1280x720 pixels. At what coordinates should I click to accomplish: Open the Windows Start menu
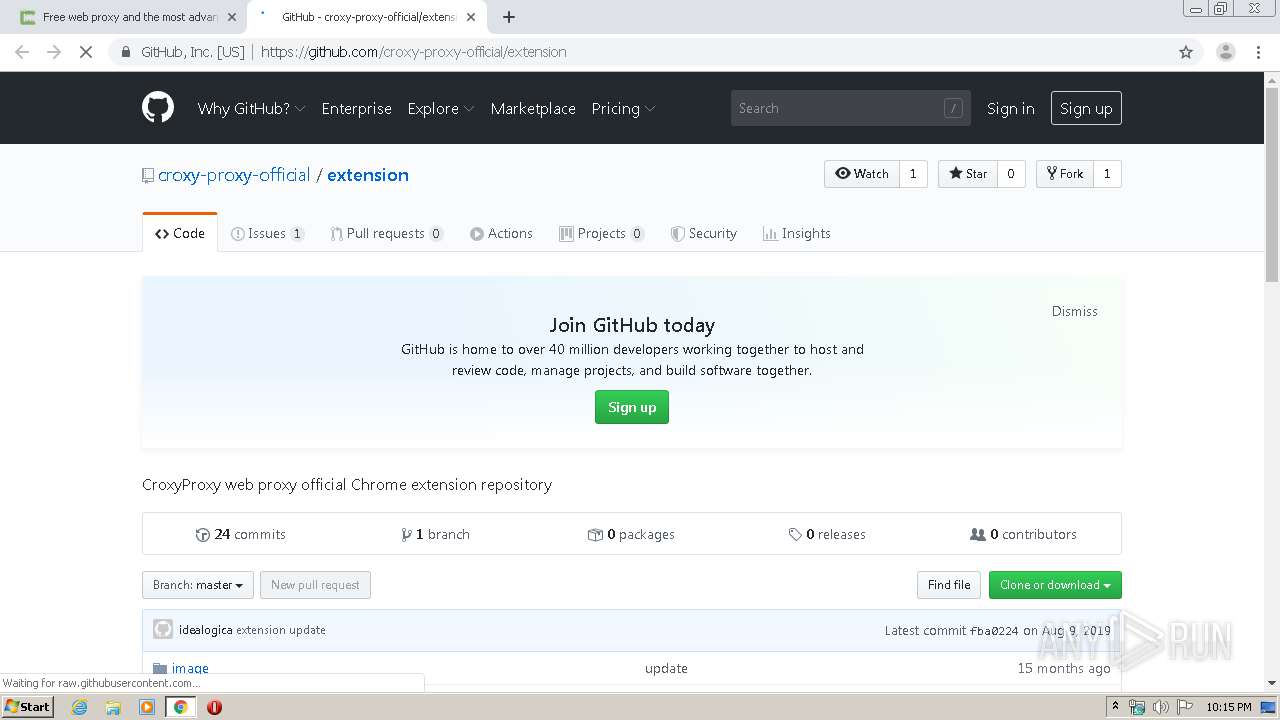(27, 707)
